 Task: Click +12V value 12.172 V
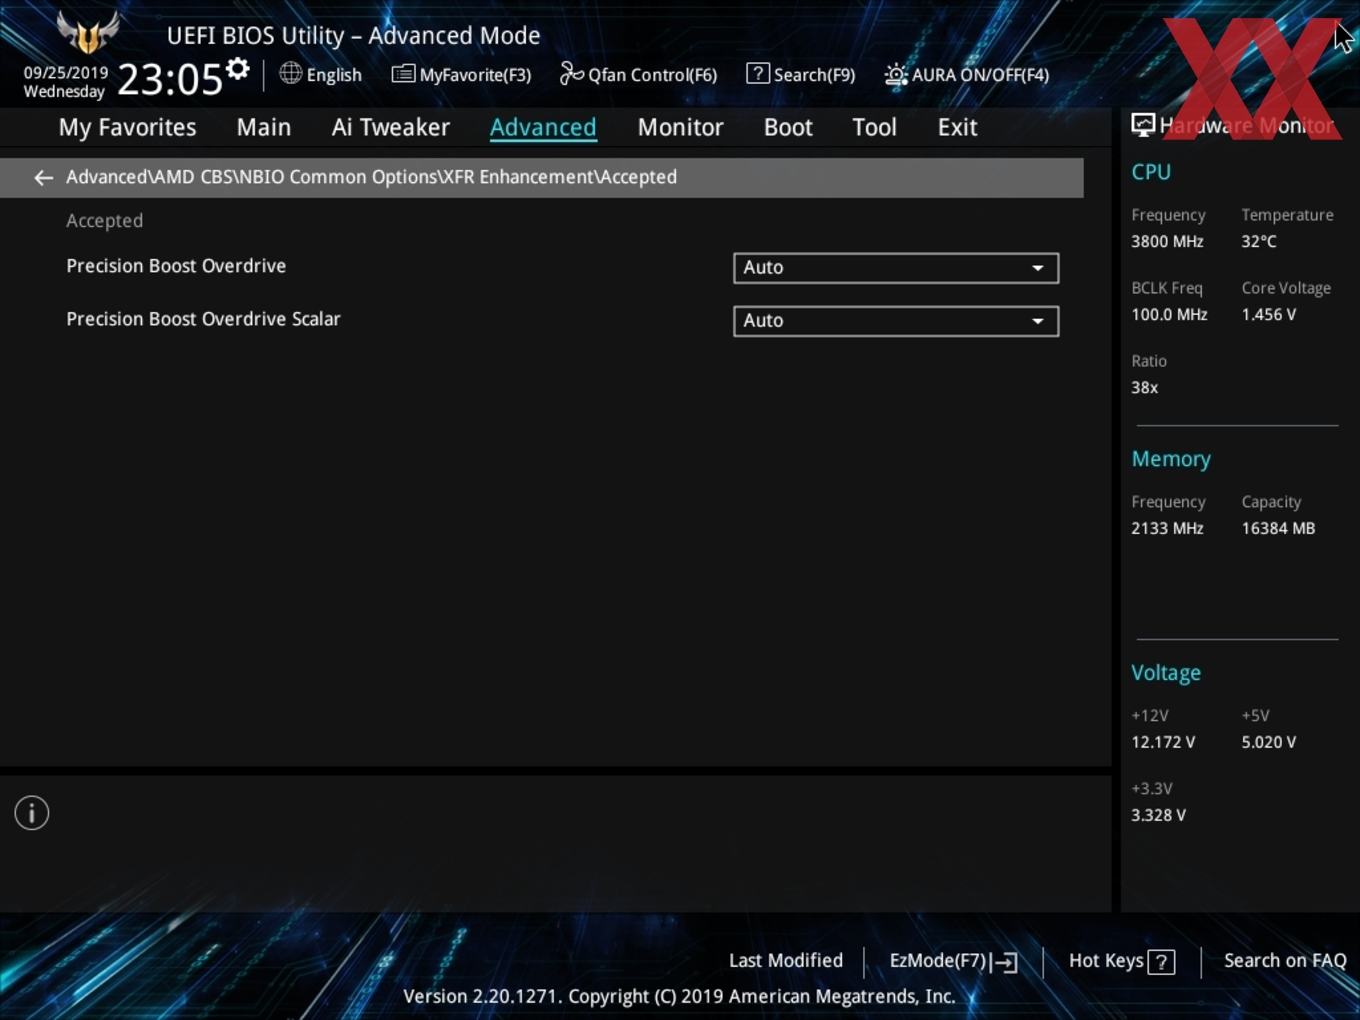1163,742
